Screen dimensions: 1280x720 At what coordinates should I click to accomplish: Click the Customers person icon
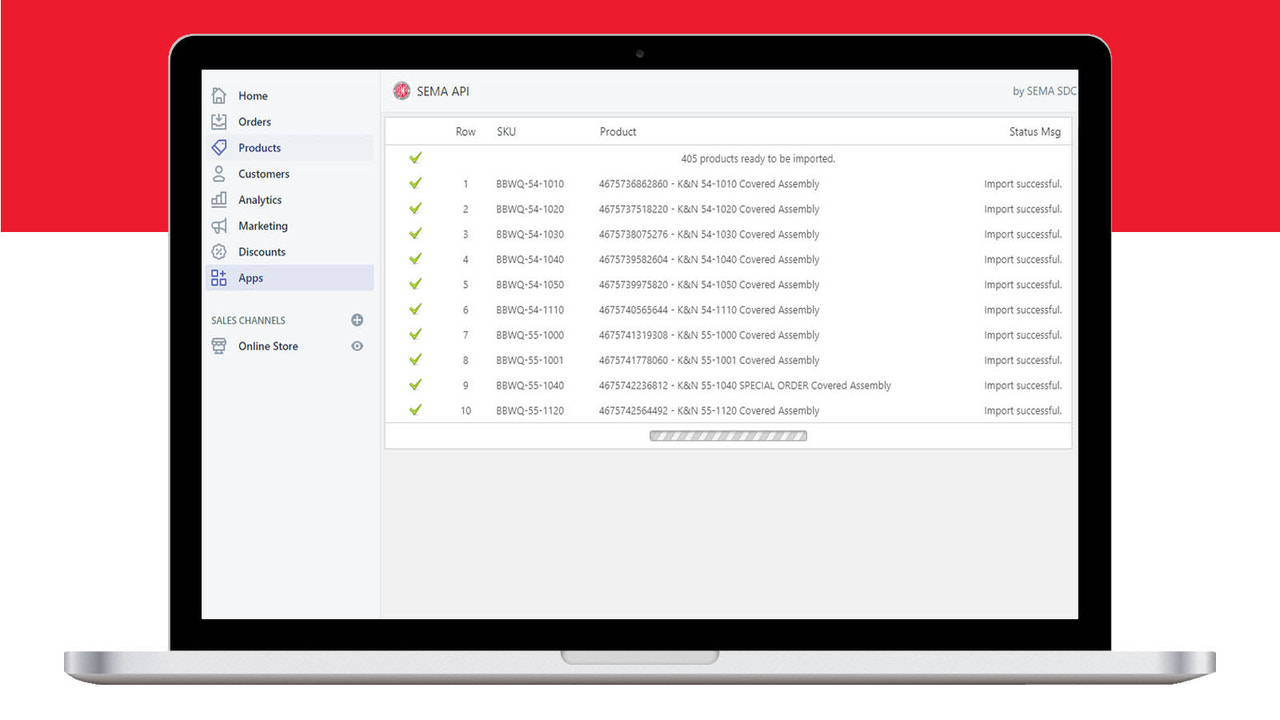pyautogui.click(x=219, y=174)
